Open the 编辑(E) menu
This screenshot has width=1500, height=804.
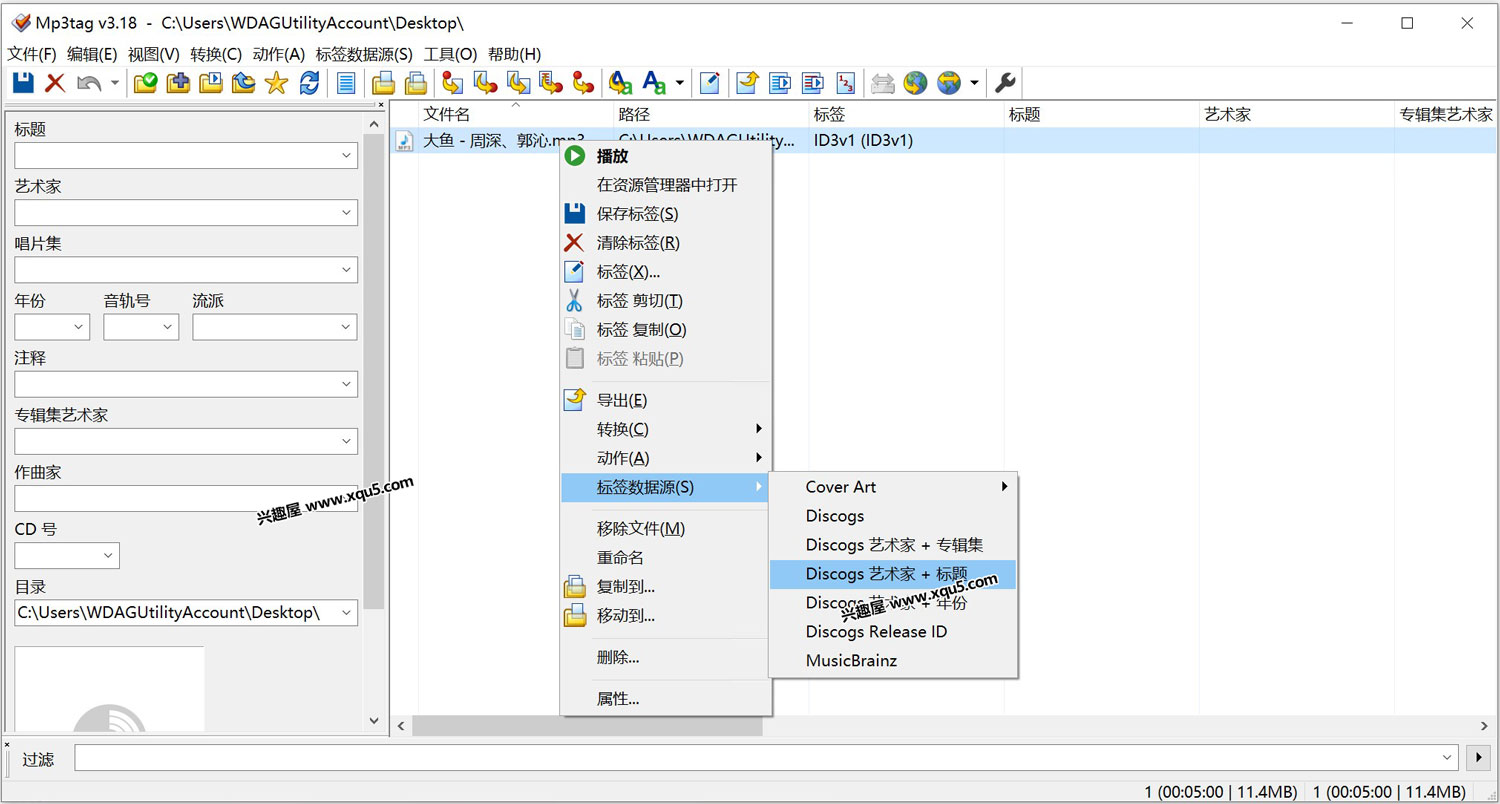[92, 54]
